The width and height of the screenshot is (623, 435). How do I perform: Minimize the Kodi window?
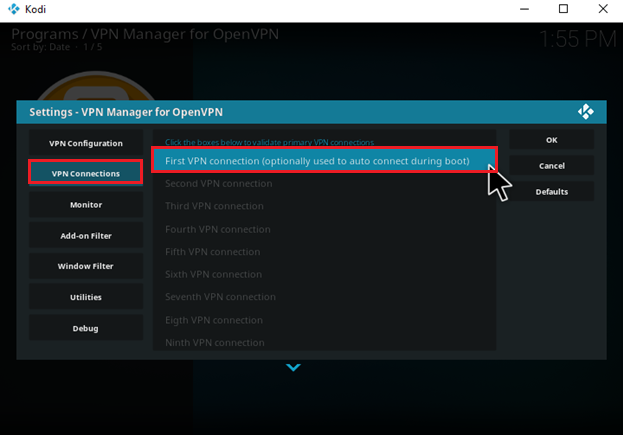(524, 9)
